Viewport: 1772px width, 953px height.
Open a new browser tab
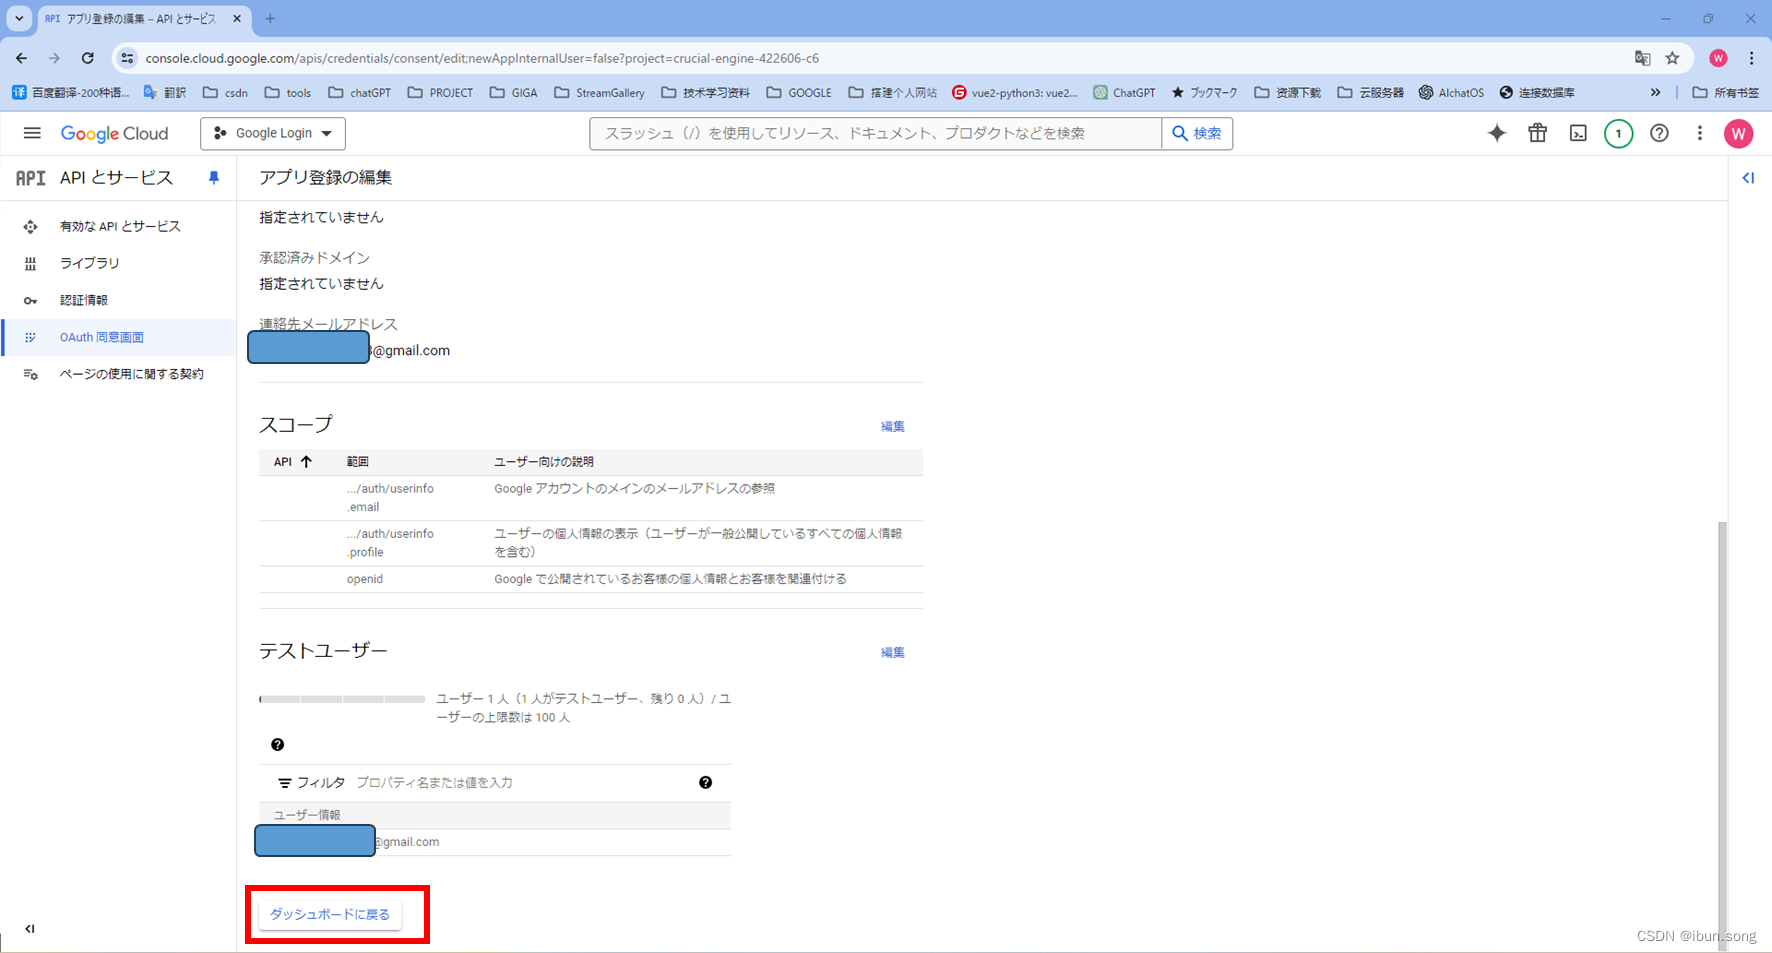[x=270, y=18]
